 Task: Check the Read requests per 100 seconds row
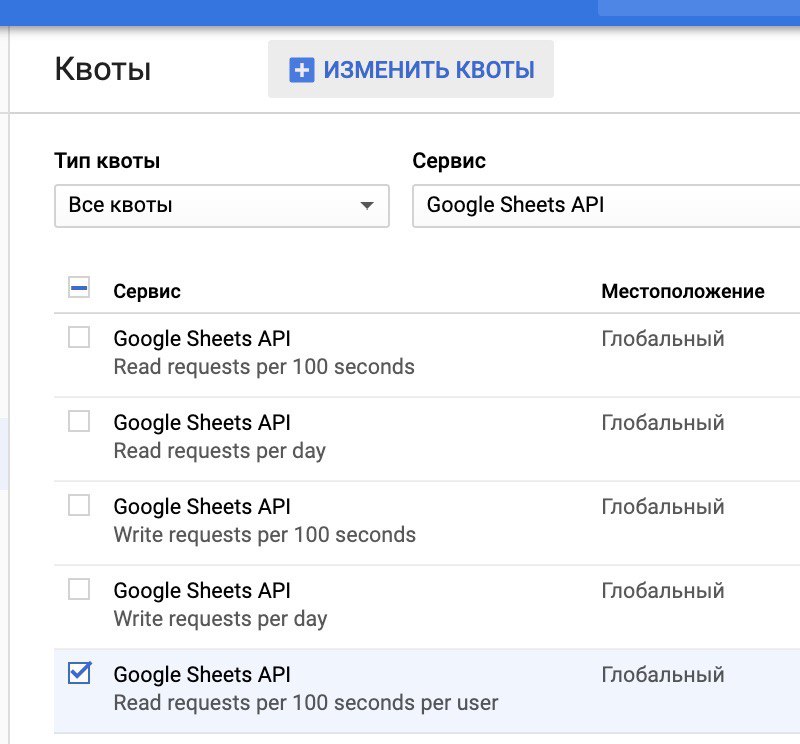tap(79, 337)
